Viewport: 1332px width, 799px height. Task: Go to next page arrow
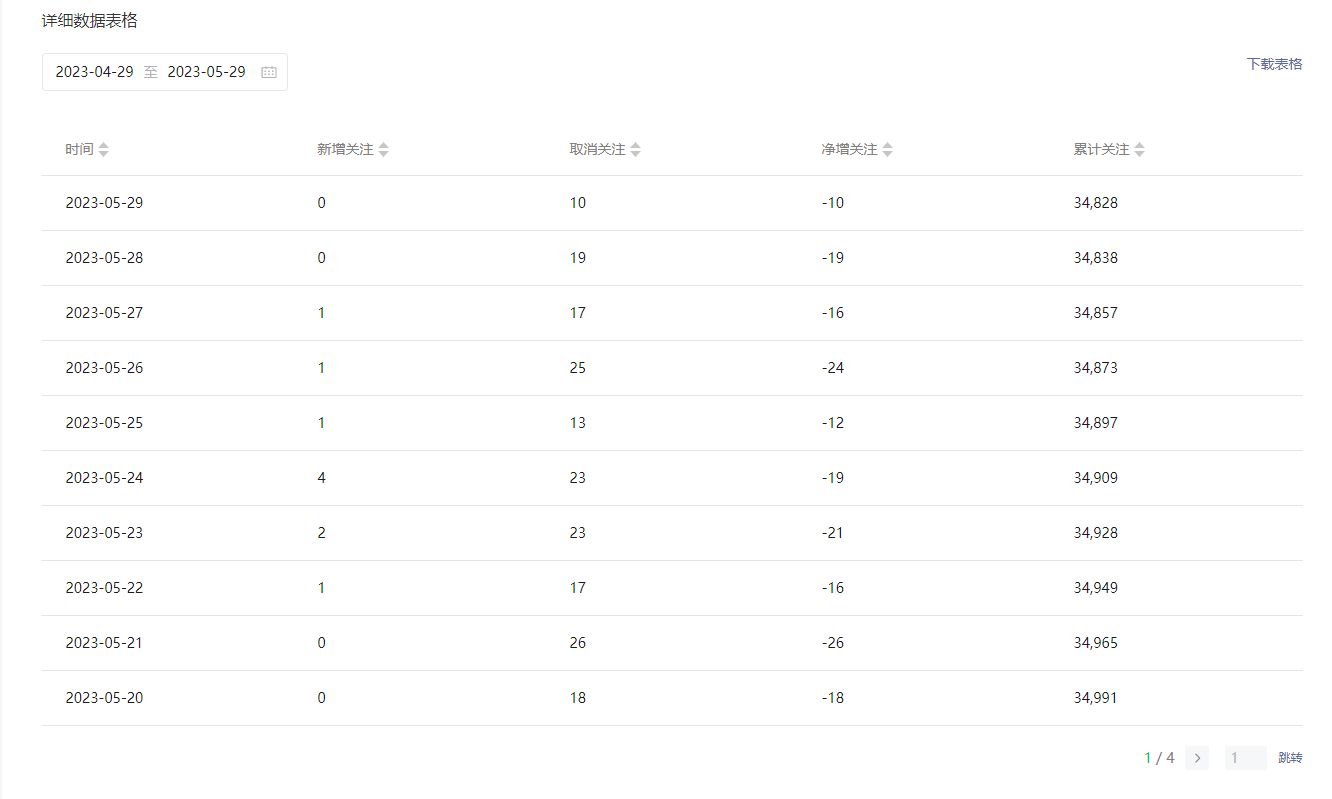pos(1197,758)
